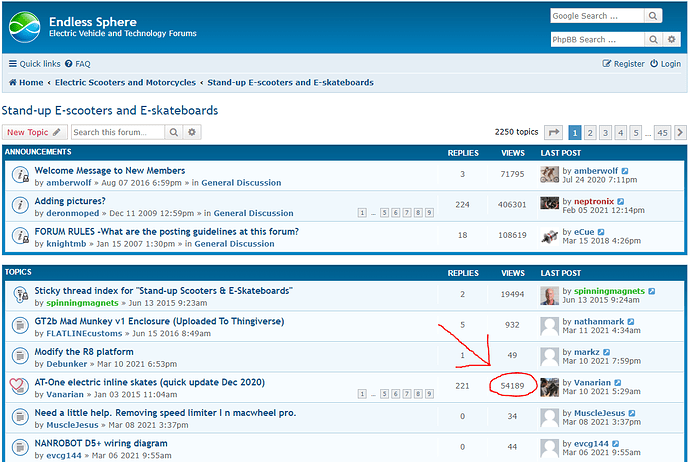This screenshot has width=690, height=462.
Task: Submit PhpBB Search with magnifier button
Action: point(653,40)
